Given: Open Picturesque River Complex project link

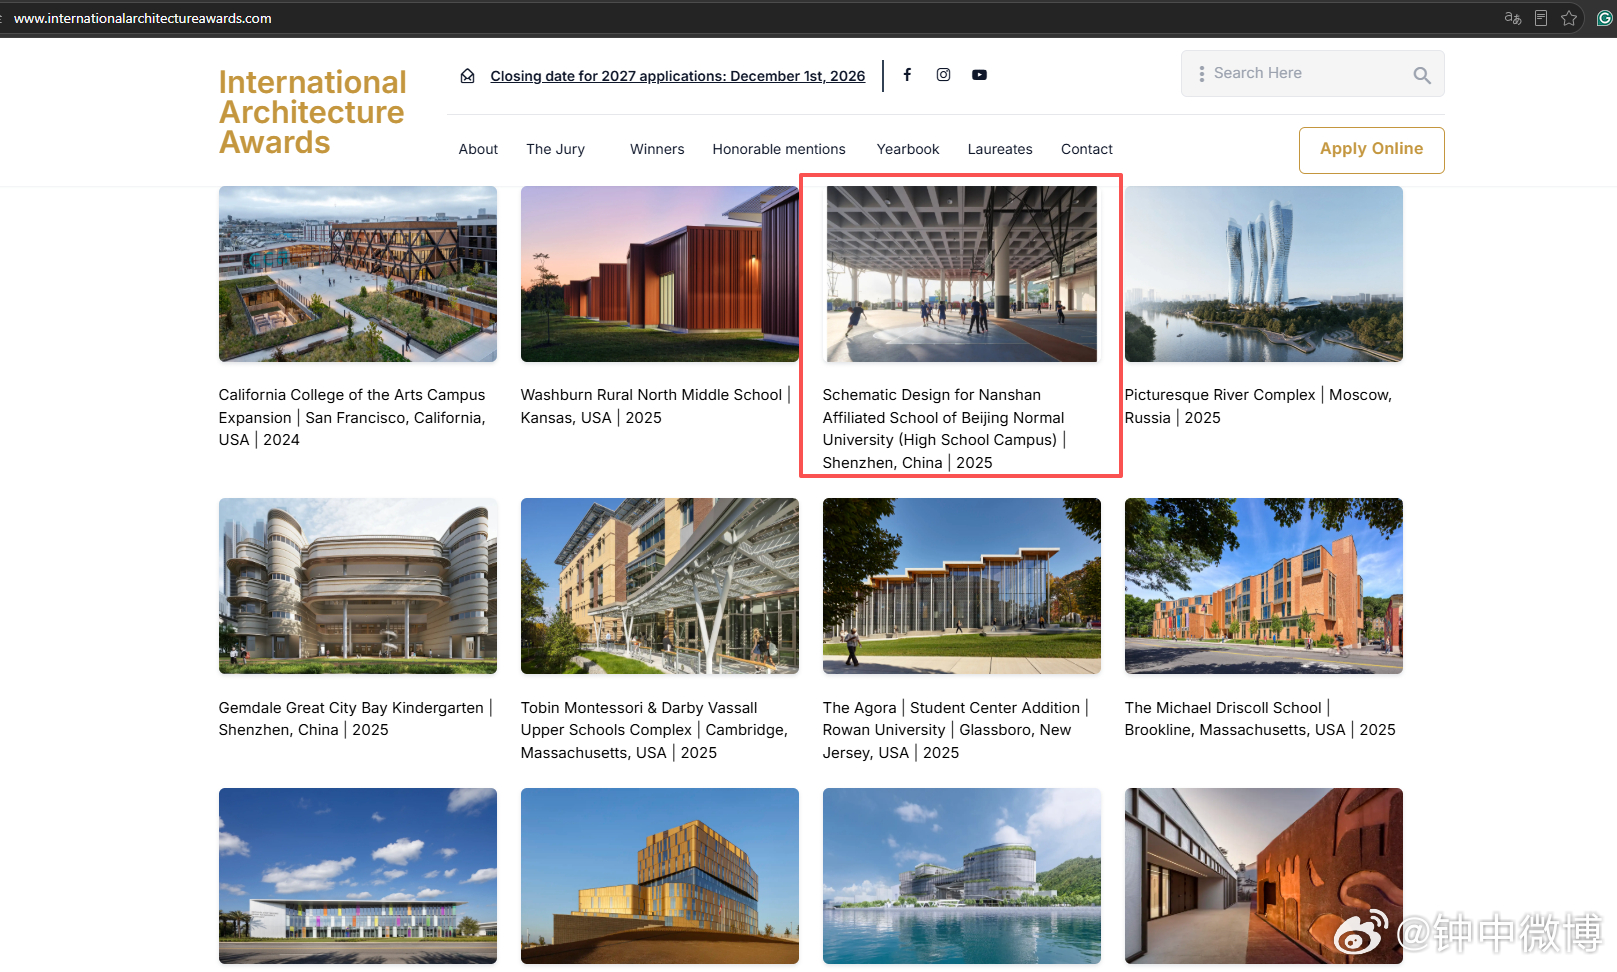Looking at the screenshot, I should [x=1258, y=406].
